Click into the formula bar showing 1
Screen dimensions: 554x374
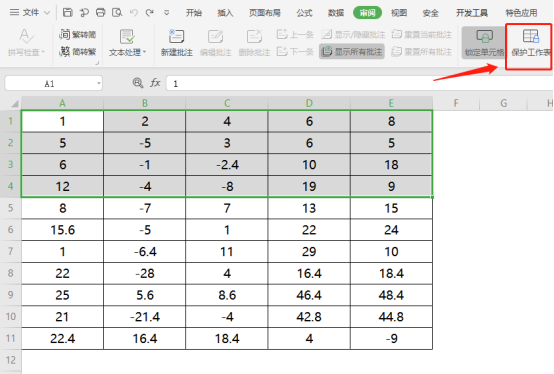(360, 84)
